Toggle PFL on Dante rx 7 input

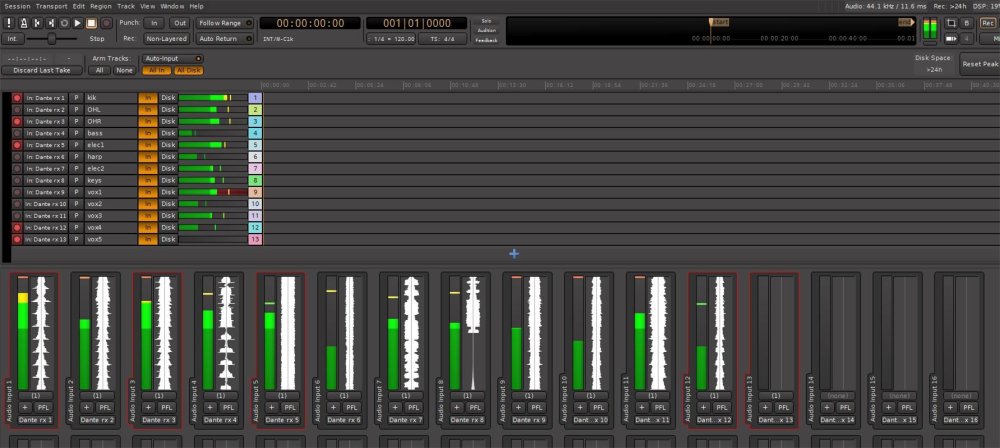pos(413,407)
